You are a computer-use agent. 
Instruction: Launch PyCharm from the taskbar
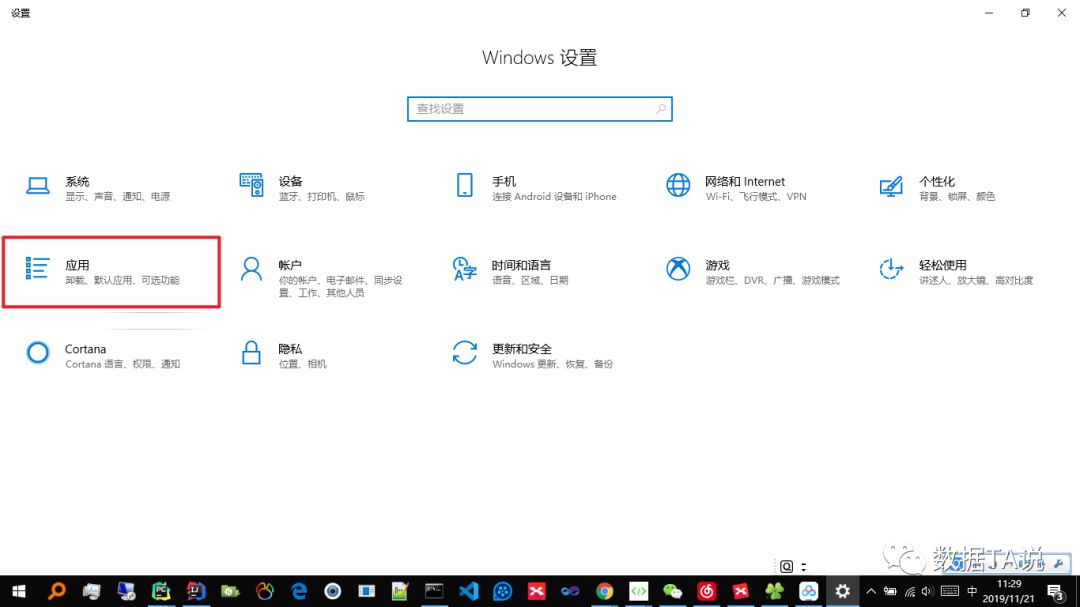pos(161,591)
